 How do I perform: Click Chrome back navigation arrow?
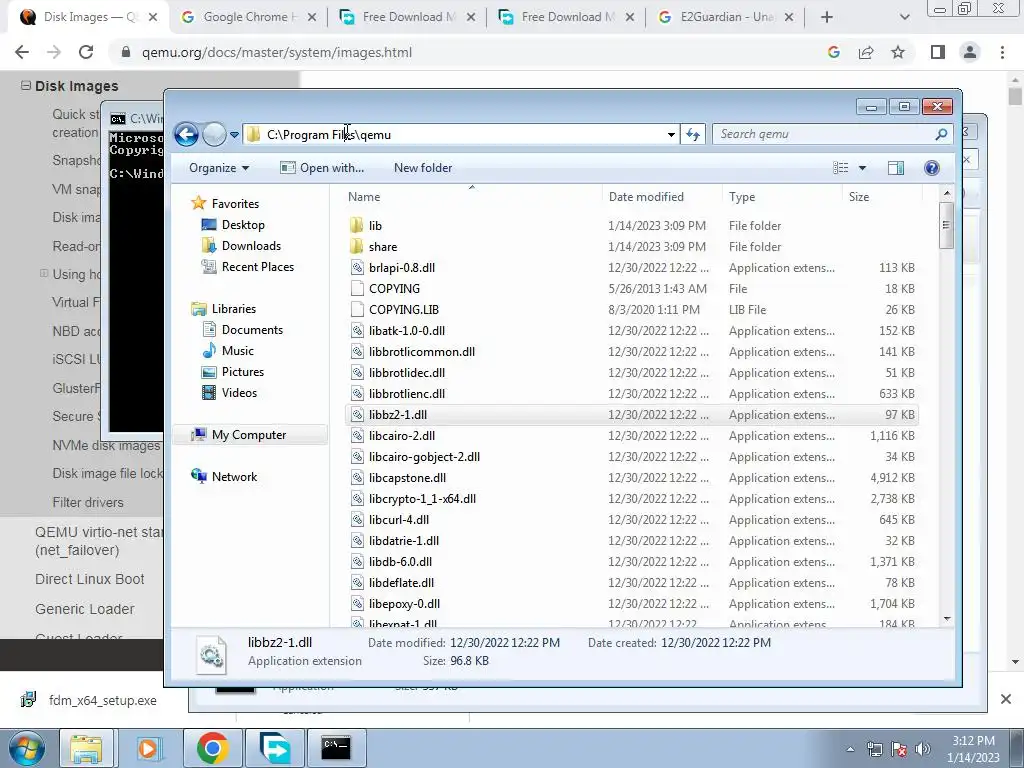click(22, 52)
